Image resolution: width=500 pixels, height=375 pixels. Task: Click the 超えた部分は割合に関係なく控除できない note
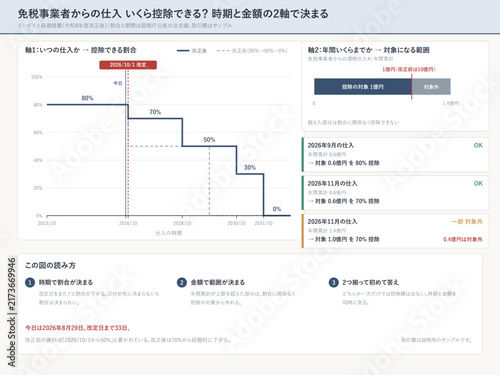click(353, 122)
